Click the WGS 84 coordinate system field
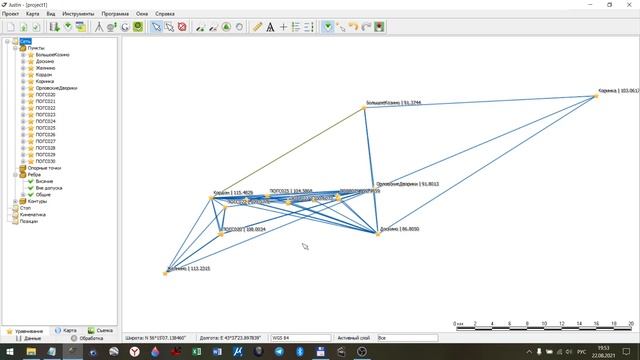The image size is (640, 360). pyautogui.click(x=301, y=338)
